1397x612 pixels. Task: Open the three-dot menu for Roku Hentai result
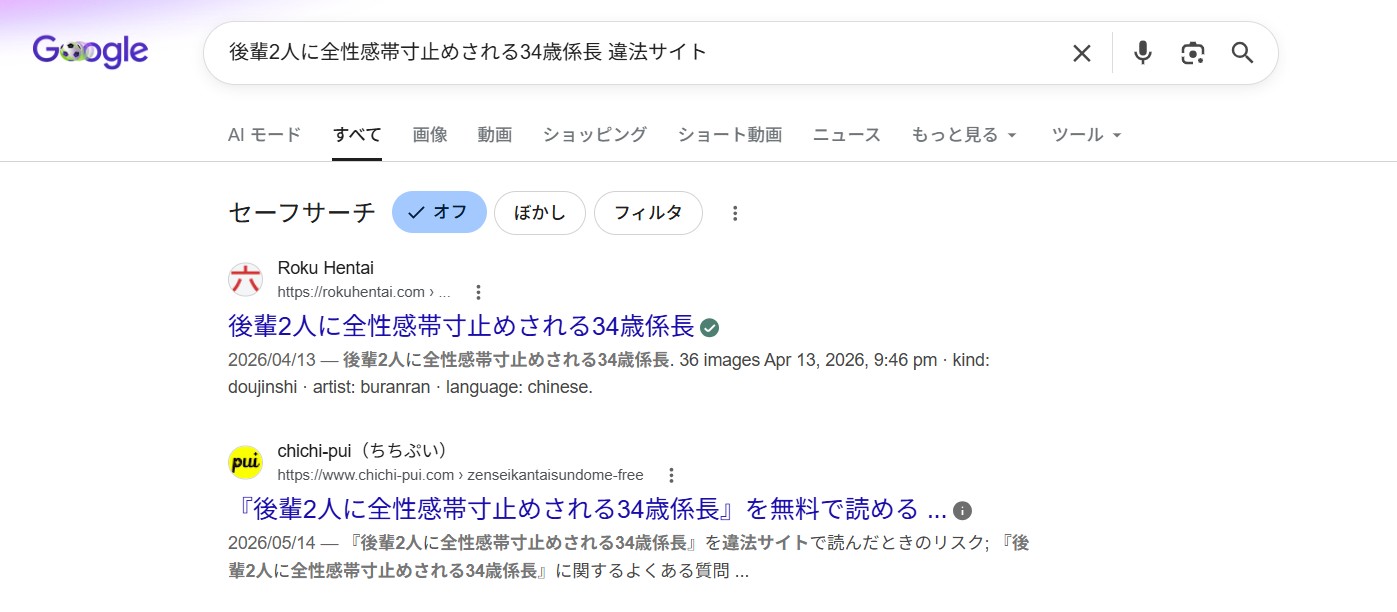(478, 292)
